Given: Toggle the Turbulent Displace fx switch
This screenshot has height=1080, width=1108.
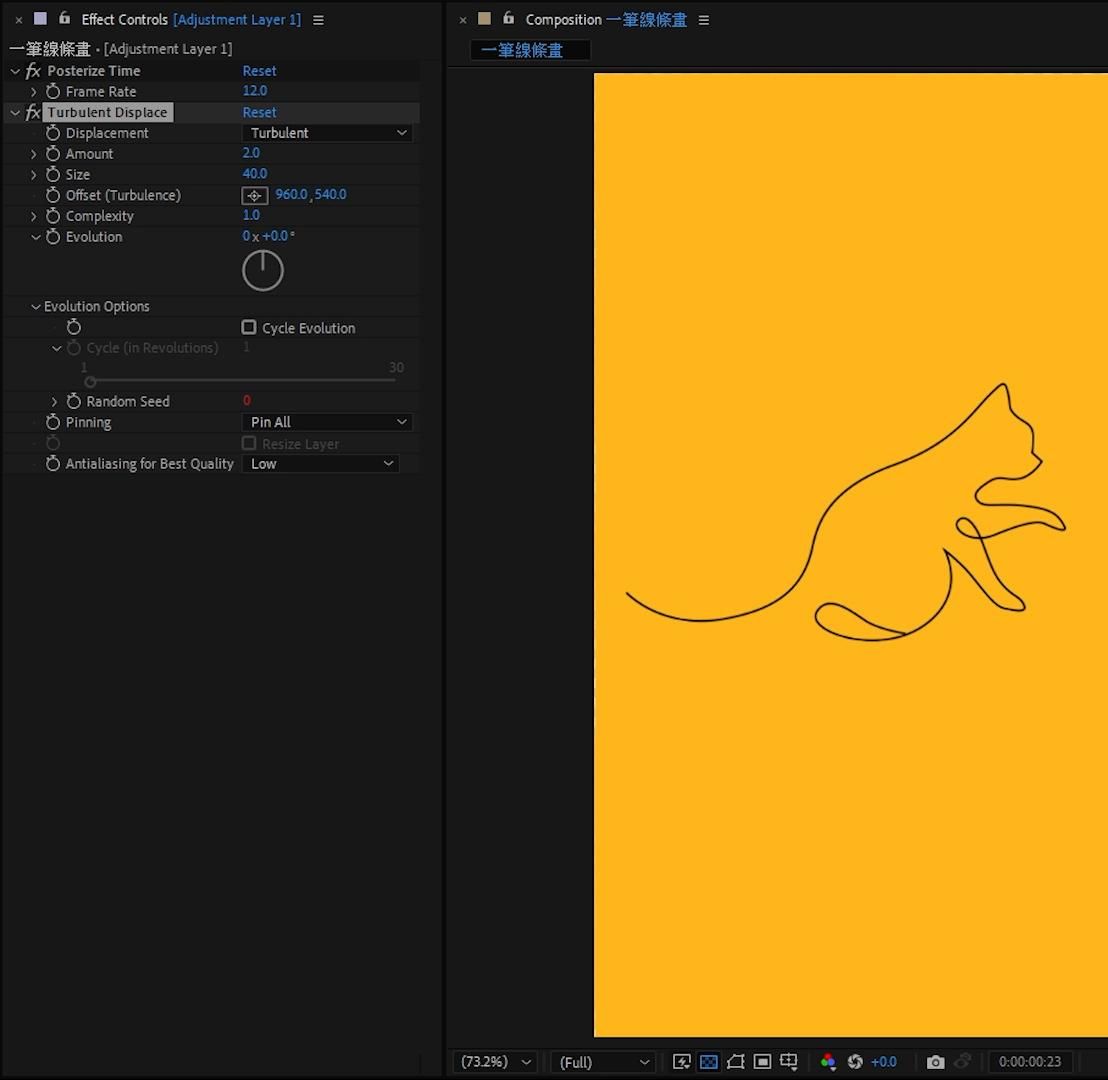Looking at the screenshot, I should 33,113.
